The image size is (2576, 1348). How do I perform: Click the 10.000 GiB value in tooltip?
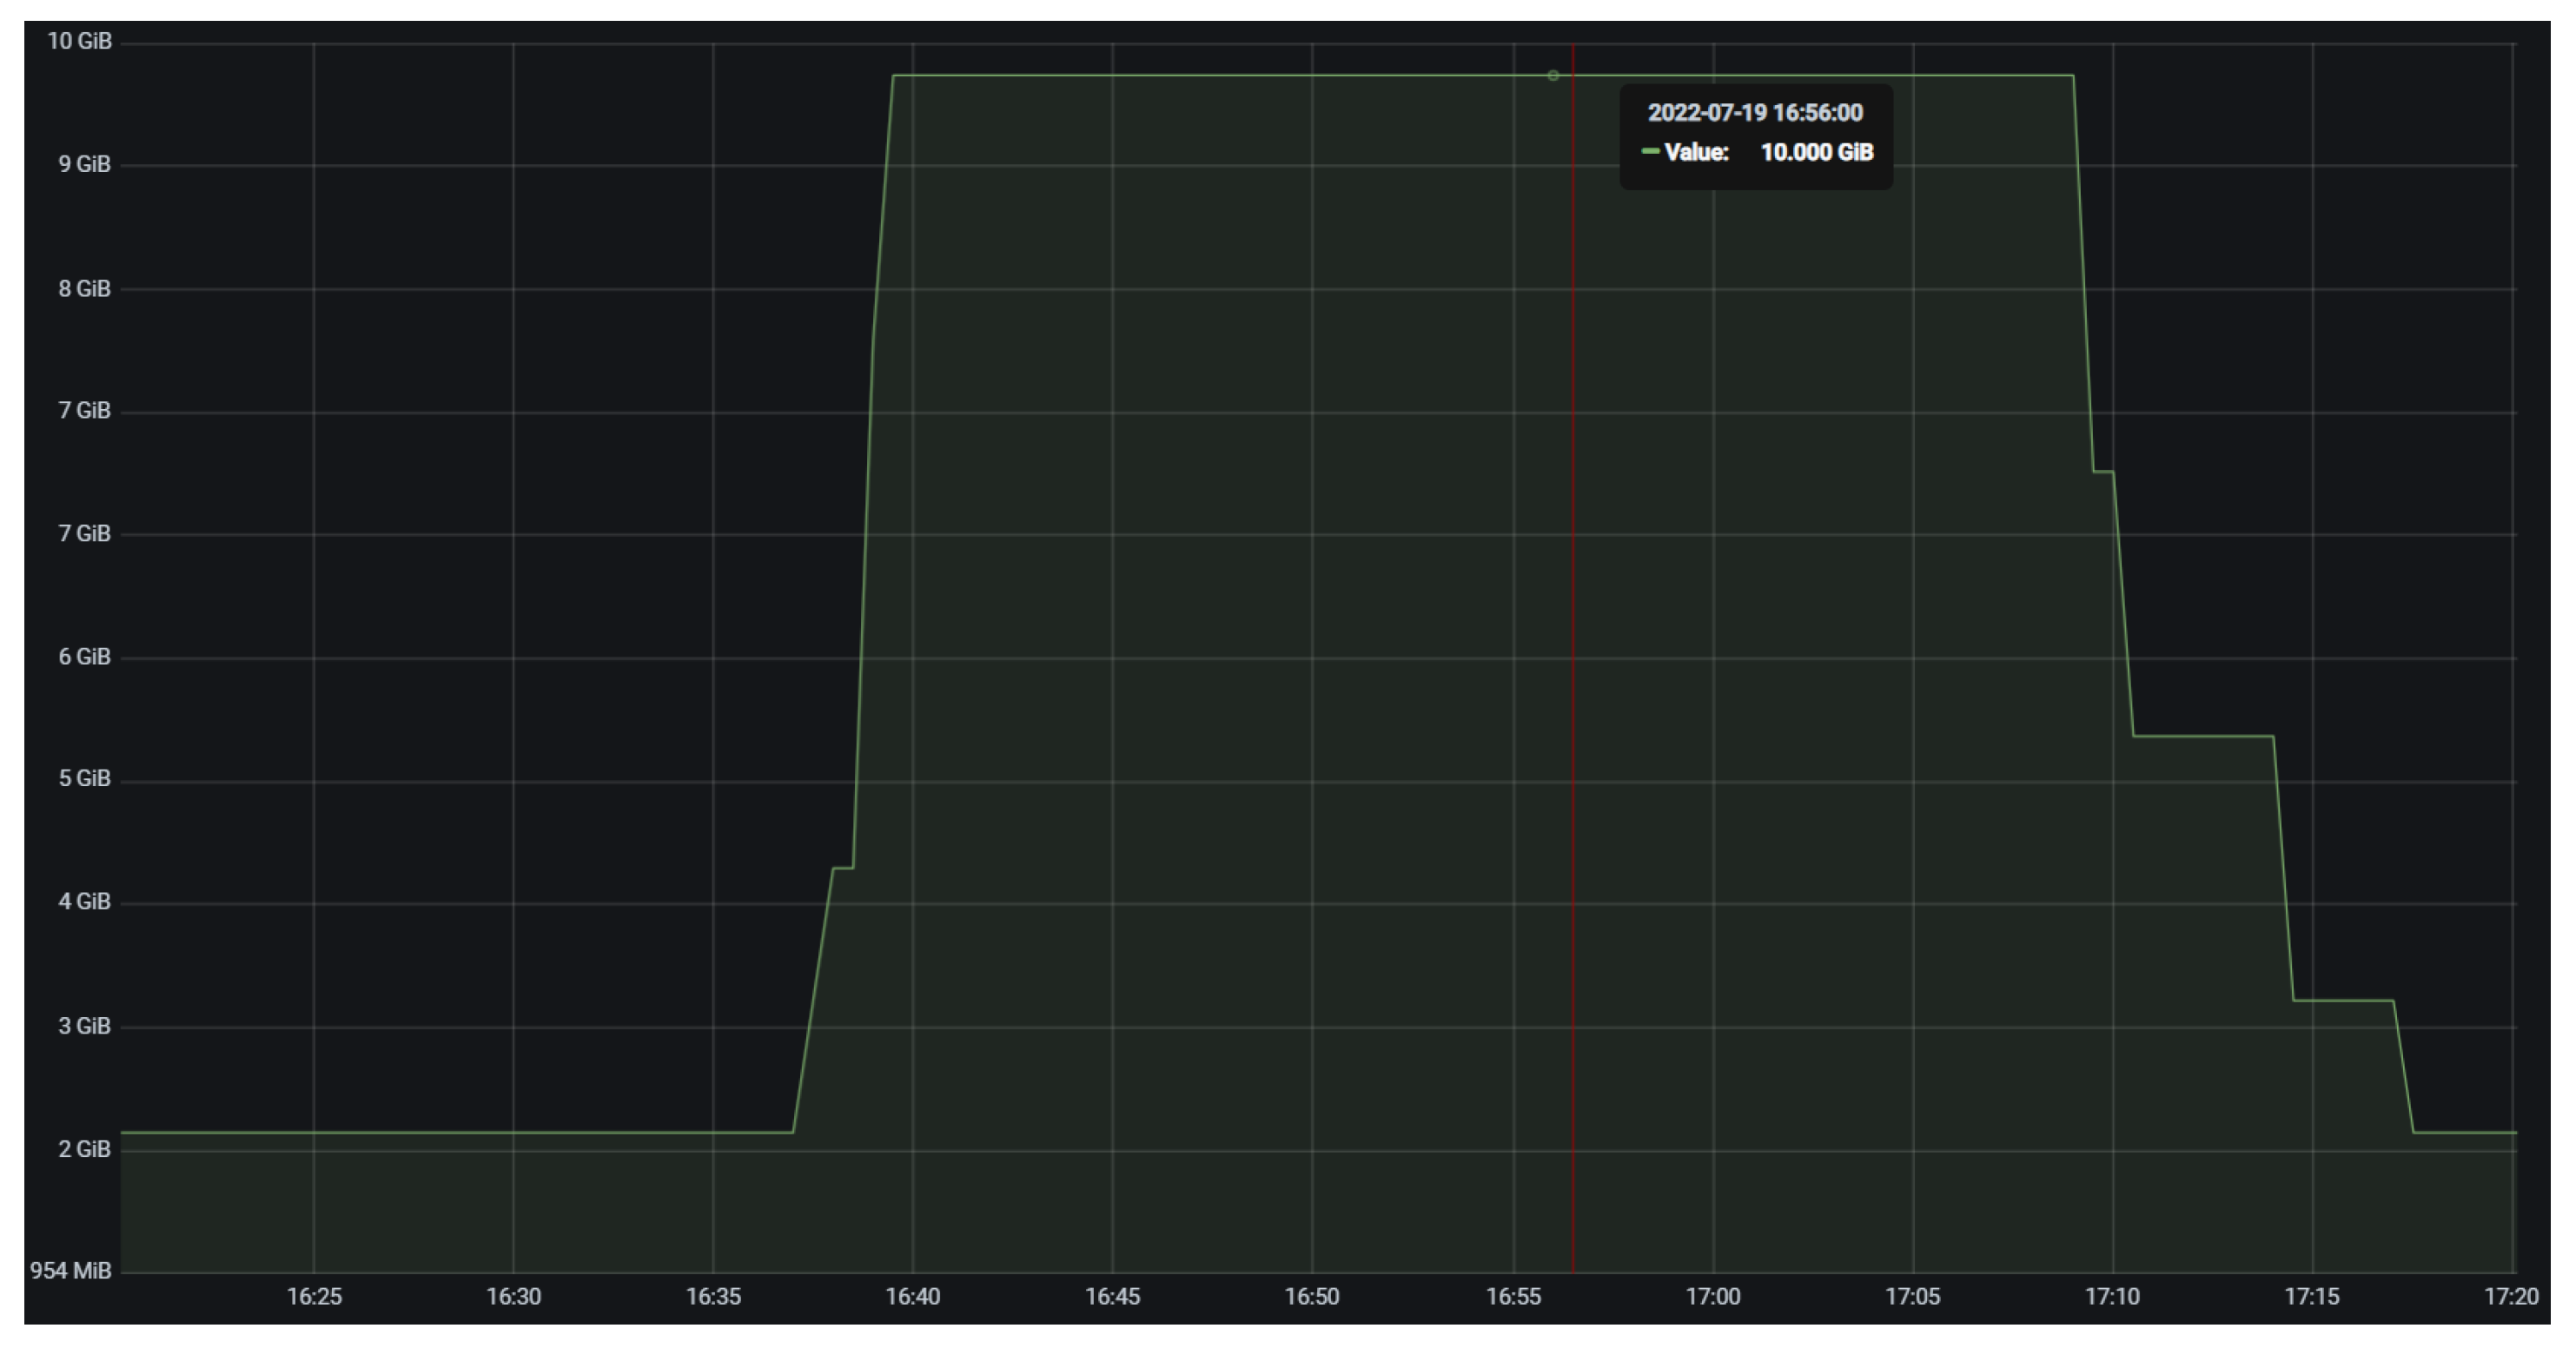tap(1818, 152)
